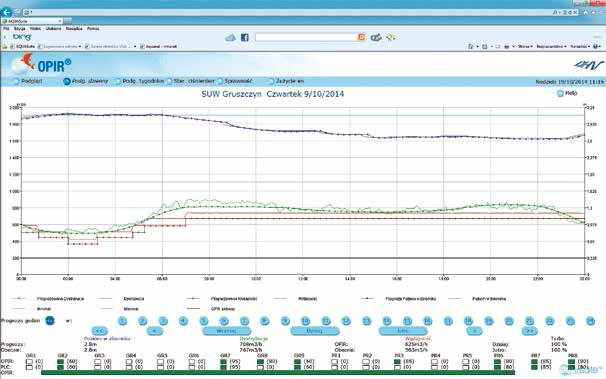Select hour 12 circle in the forecast row
The height and width of the screenshot is (379, 606).
346,321
